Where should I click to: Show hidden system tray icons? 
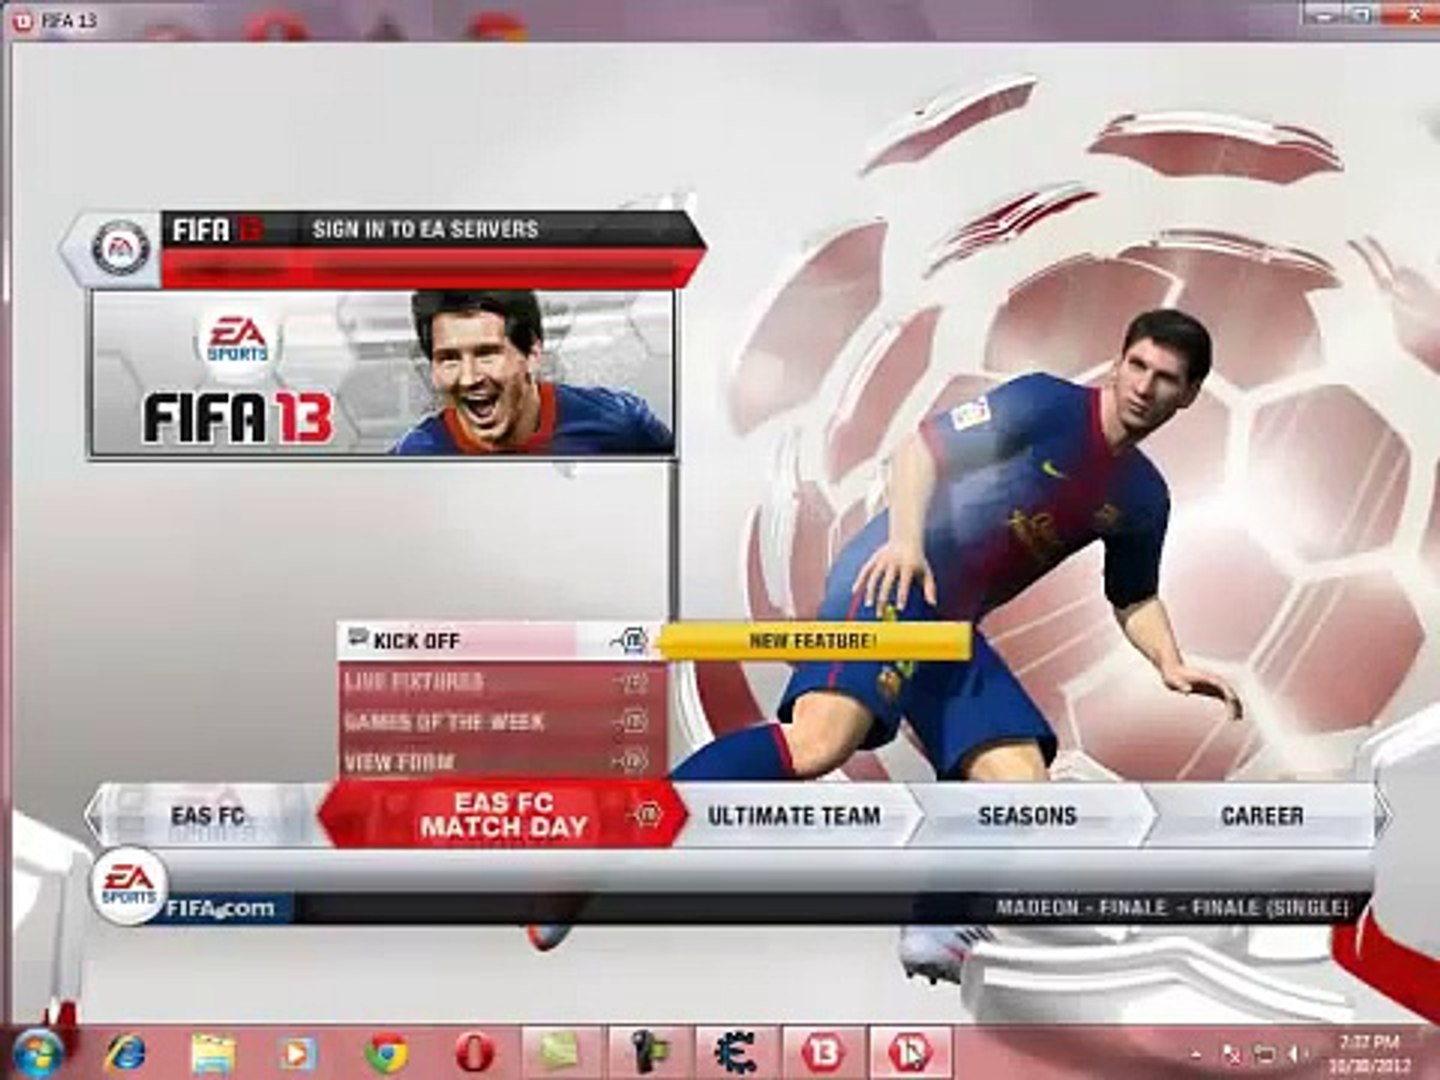click(1197, 1054)
